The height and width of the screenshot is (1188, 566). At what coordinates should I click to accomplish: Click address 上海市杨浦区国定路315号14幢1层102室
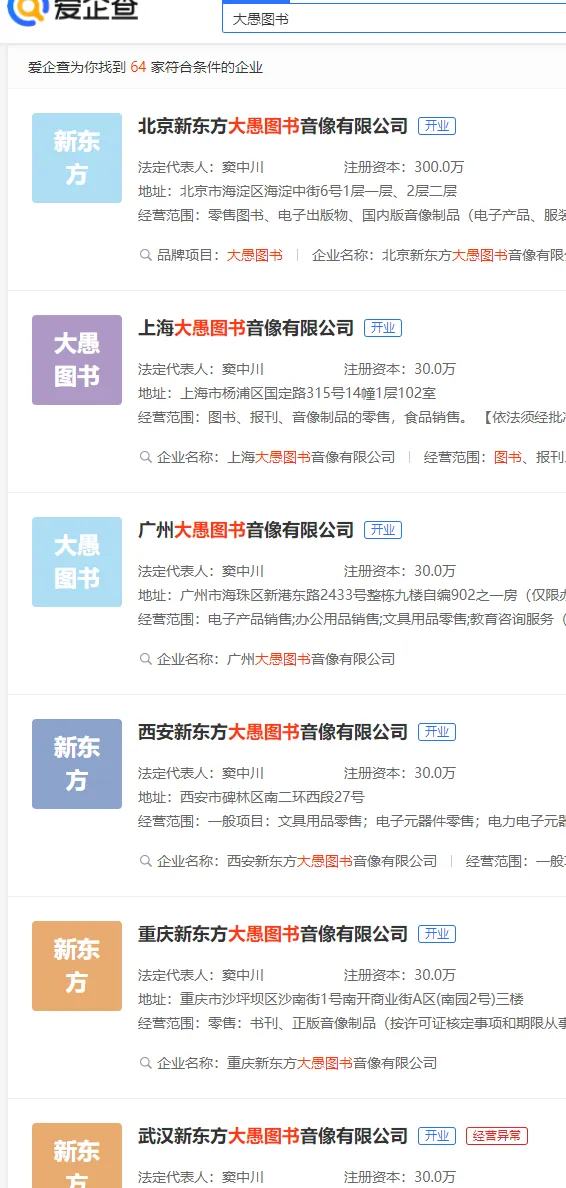(308, 393)
